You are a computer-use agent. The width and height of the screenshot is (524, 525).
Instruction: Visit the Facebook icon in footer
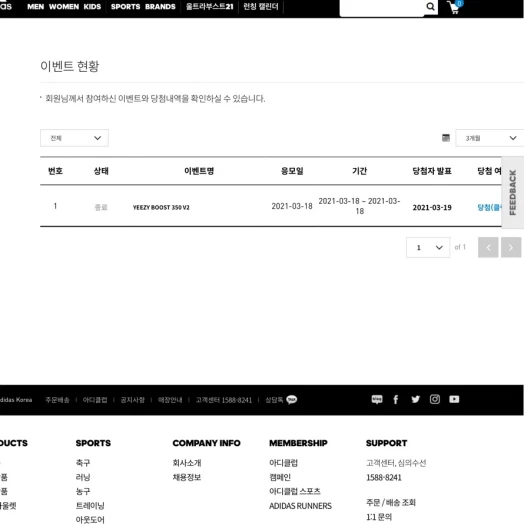[x=396, y=399]
